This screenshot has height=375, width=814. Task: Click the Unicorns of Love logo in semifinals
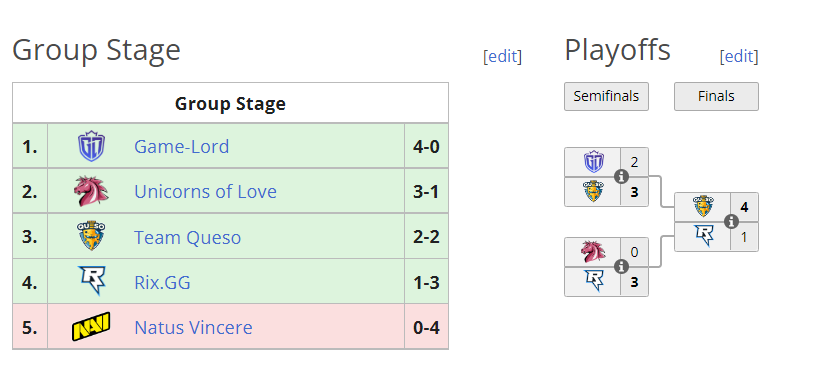tap(593, 252)
